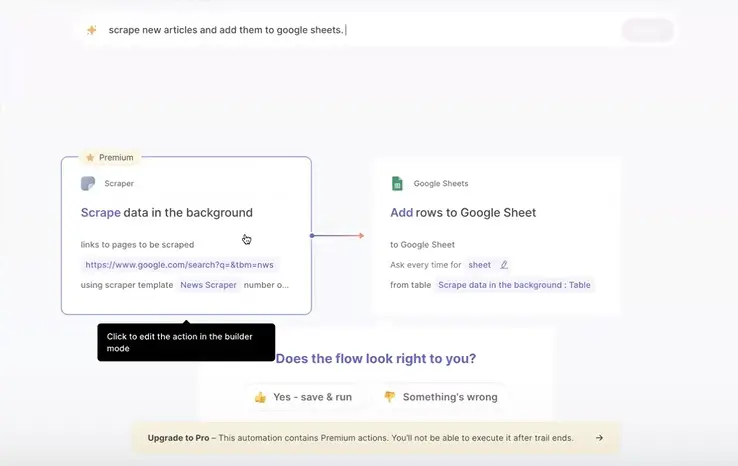The width and height of the screenshot is (738, 466).
Task: Click the 'links to pages to be scraped' label
Action: click(x=137, y=245)
